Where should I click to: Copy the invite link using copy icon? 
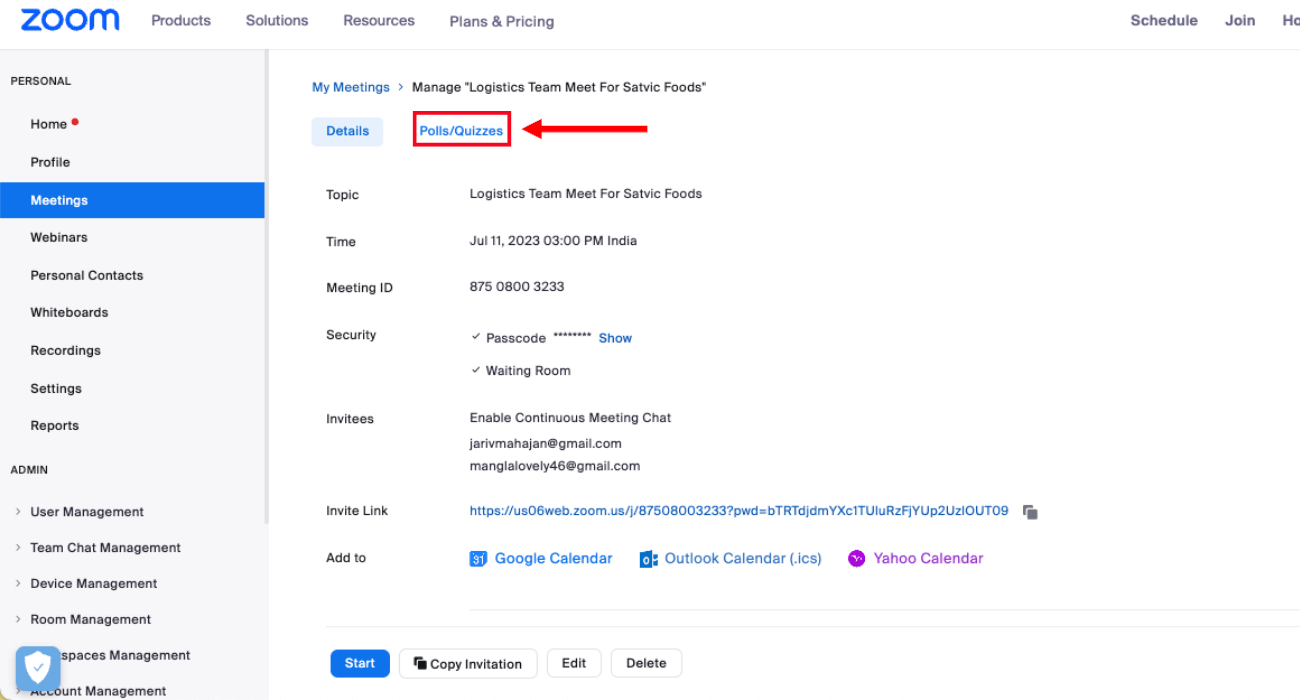[x=1030, y=512]
